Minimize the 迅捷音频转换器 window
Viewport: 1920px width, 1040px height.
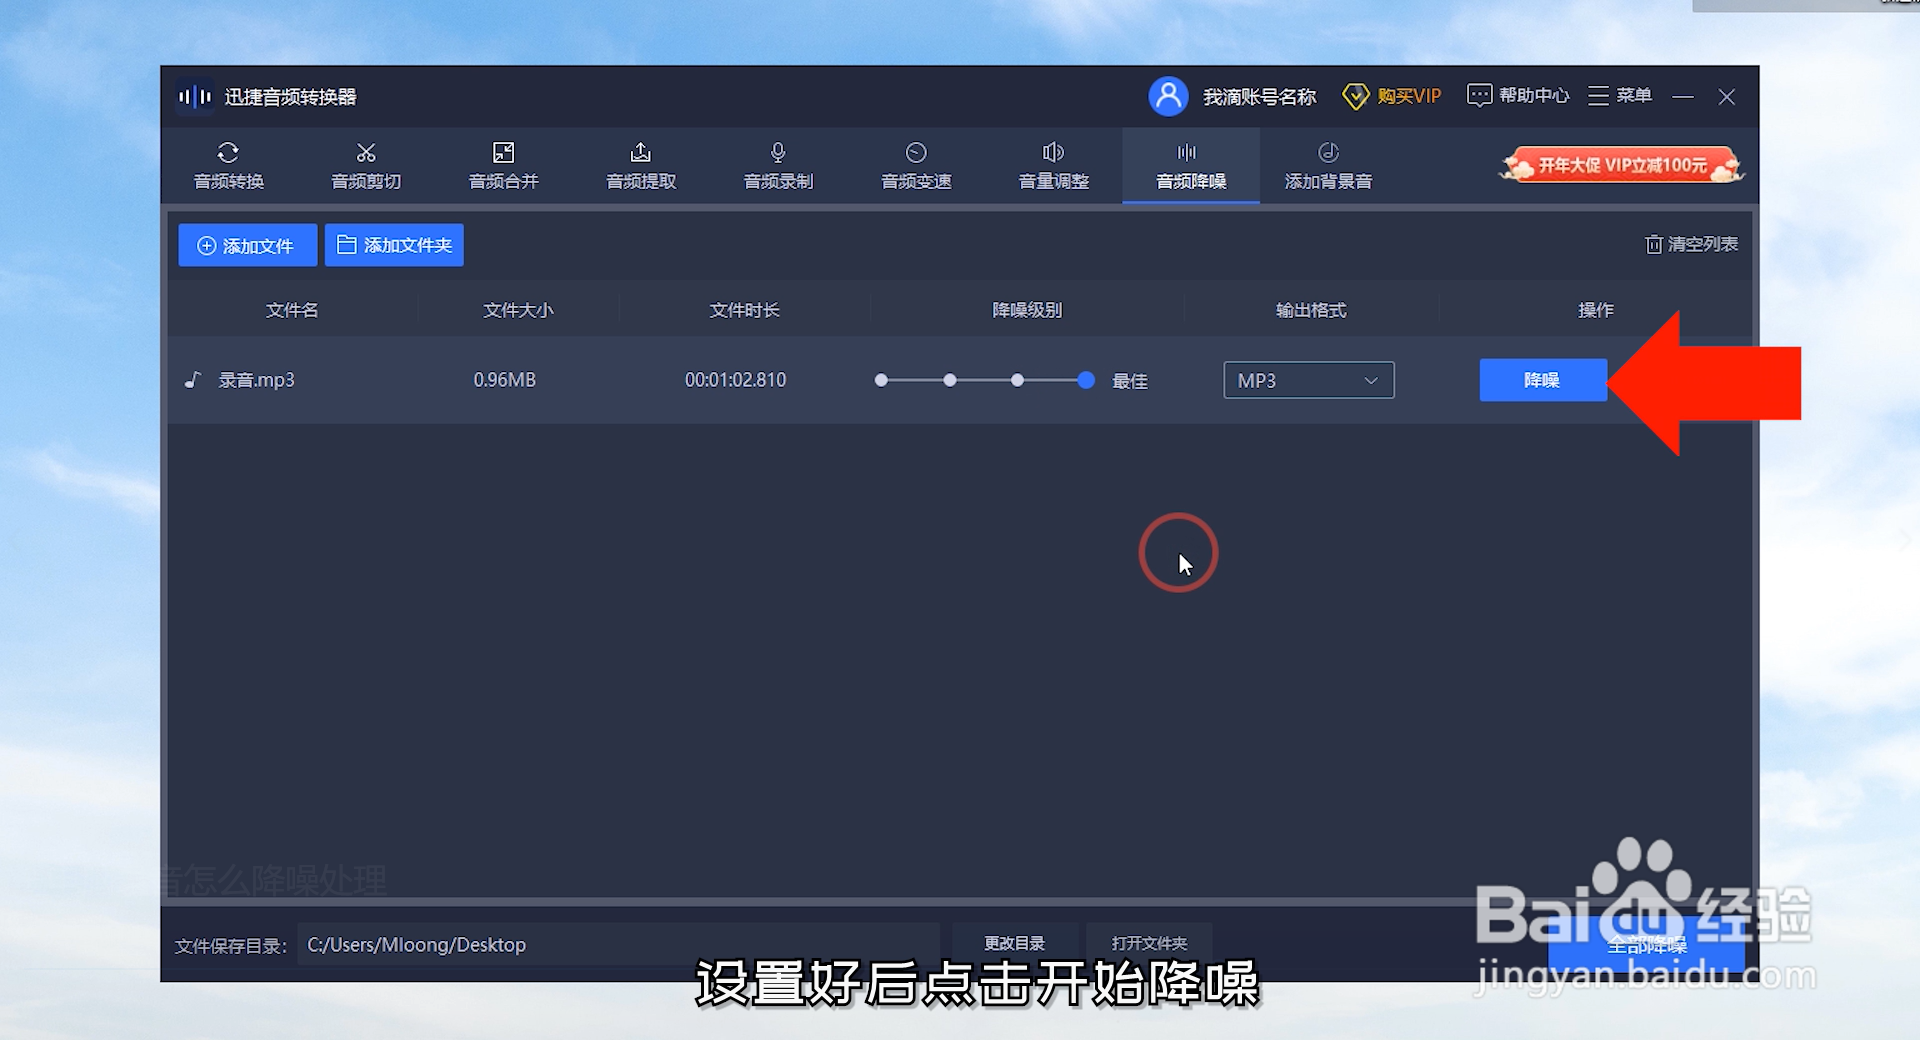coord(1683,97)
